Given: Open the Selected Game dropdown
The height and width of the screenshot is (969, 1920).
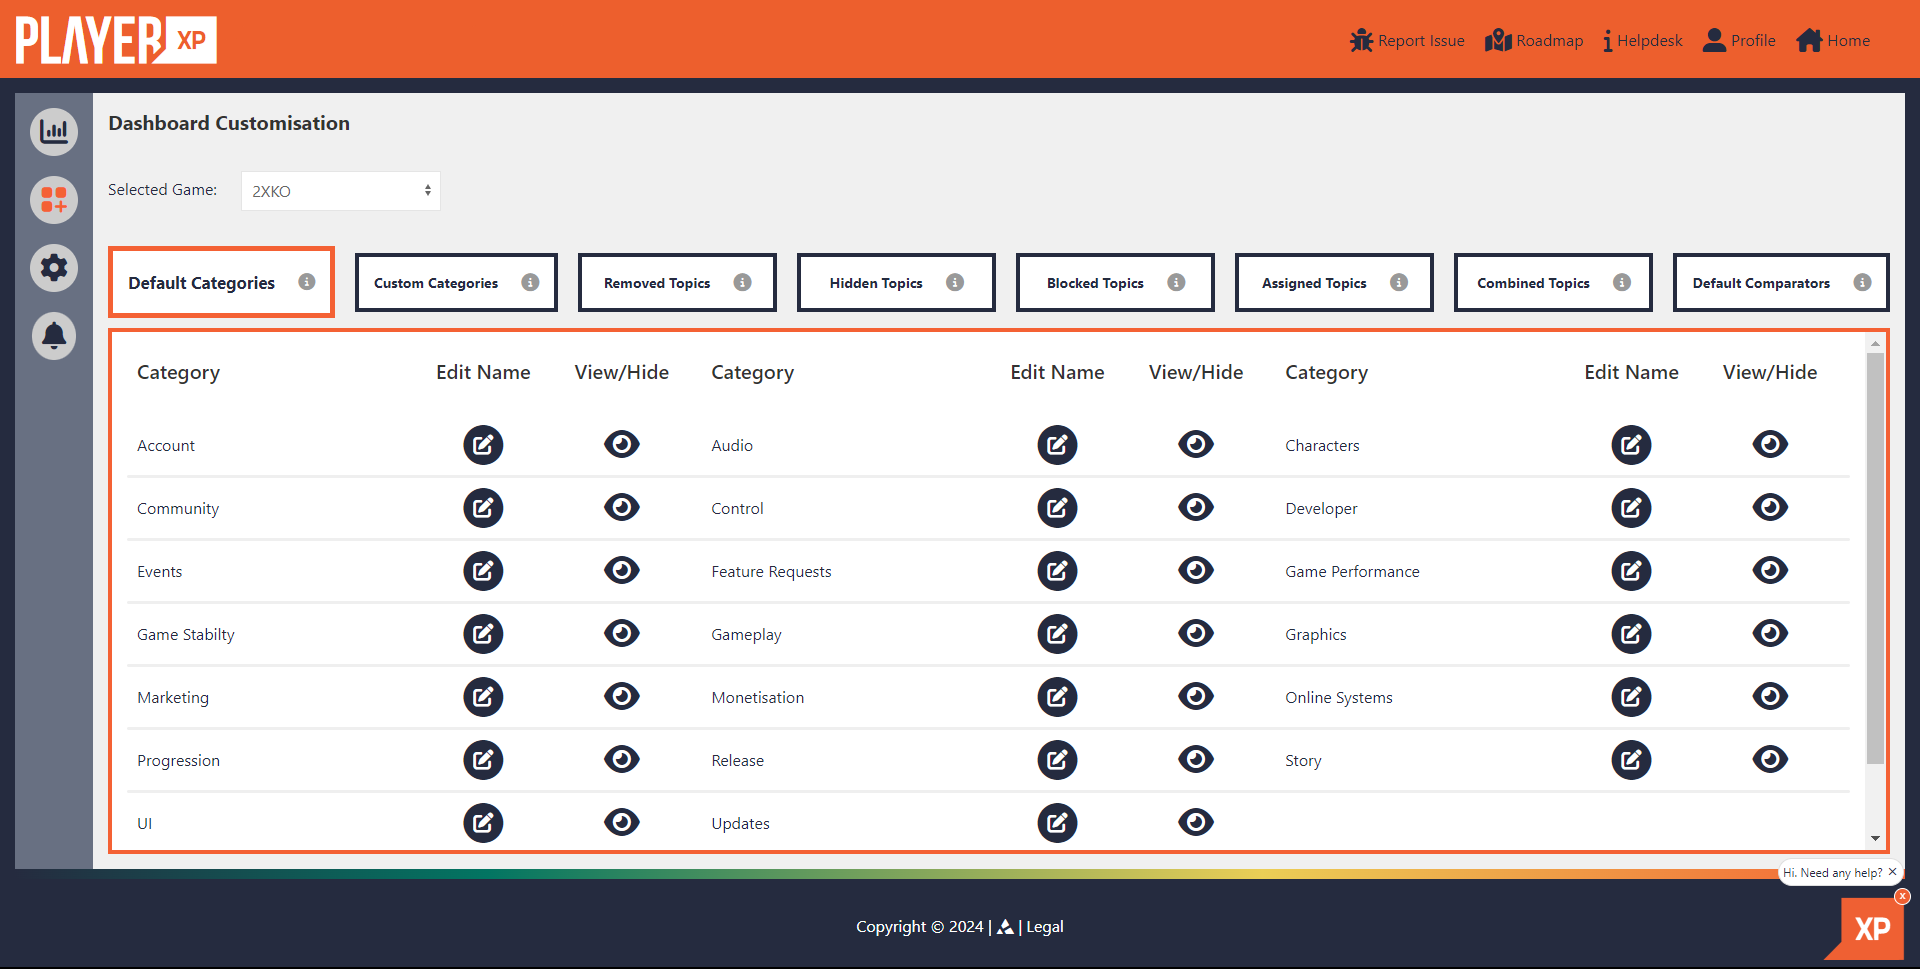Looking at the screenshot, I should 340,190.
